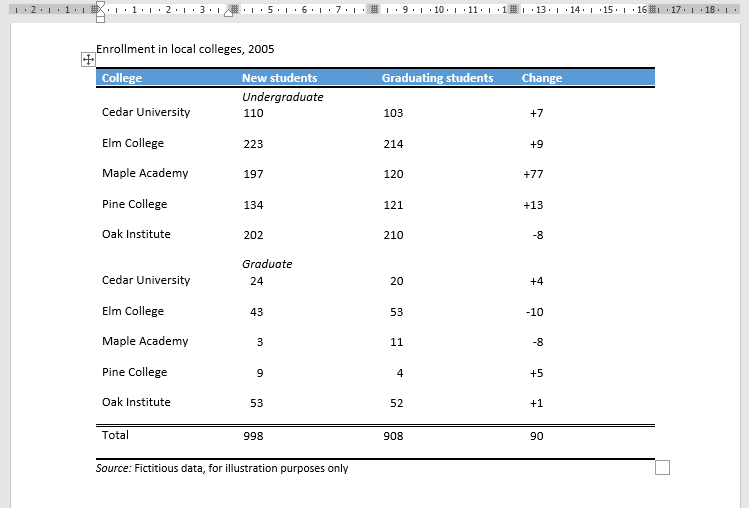Click 'Elm College' in the row with 43
Screen dimensions: 749x508
[133, 311]
